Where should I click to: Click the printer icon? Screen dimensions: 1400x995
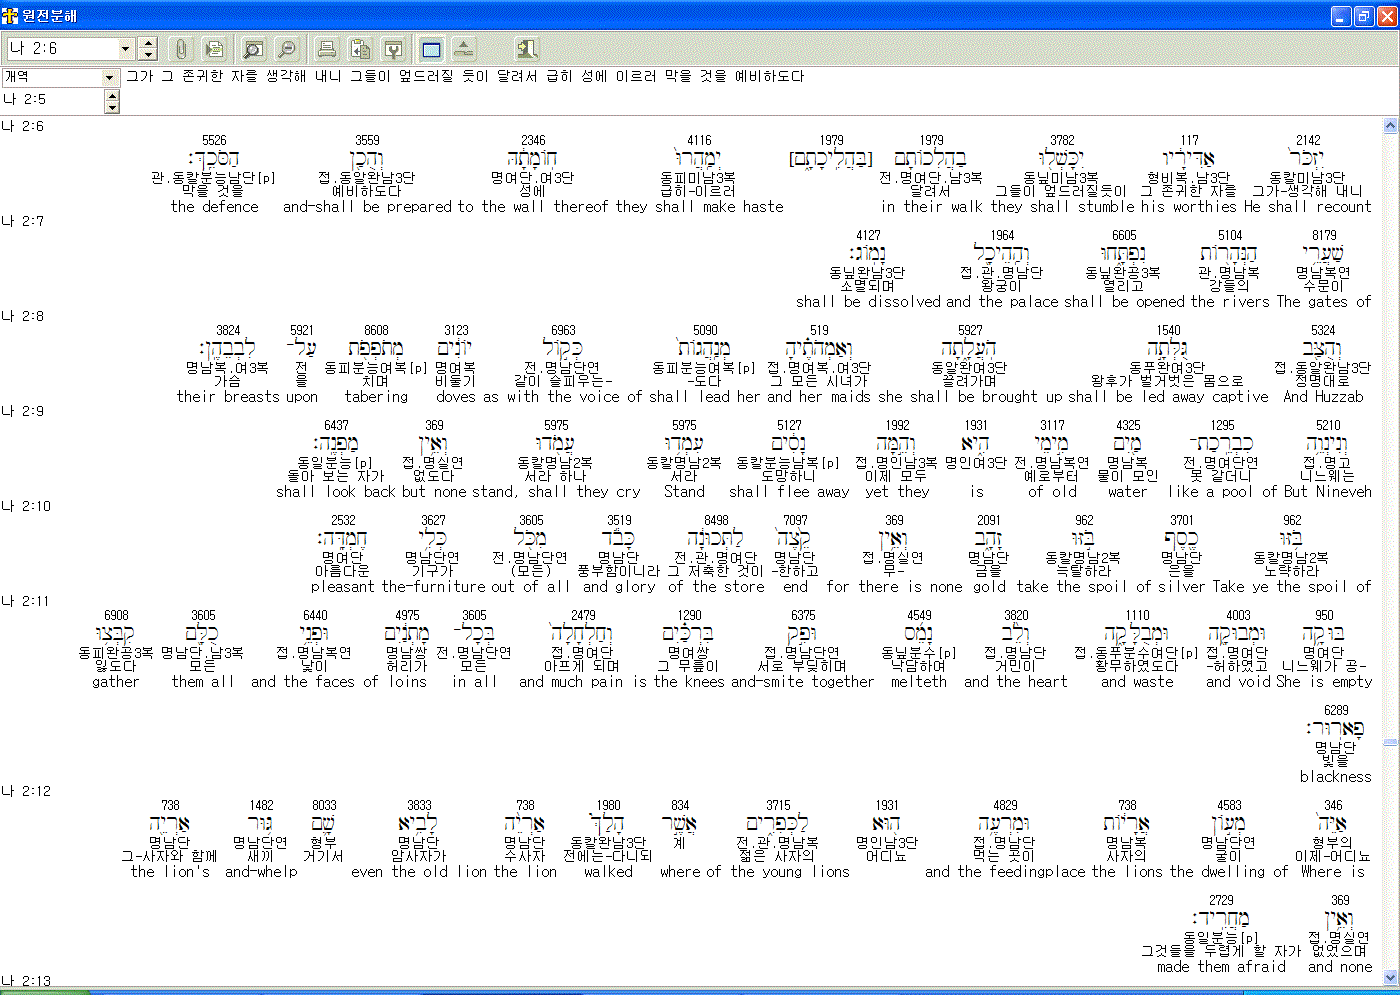click(327, 48)
